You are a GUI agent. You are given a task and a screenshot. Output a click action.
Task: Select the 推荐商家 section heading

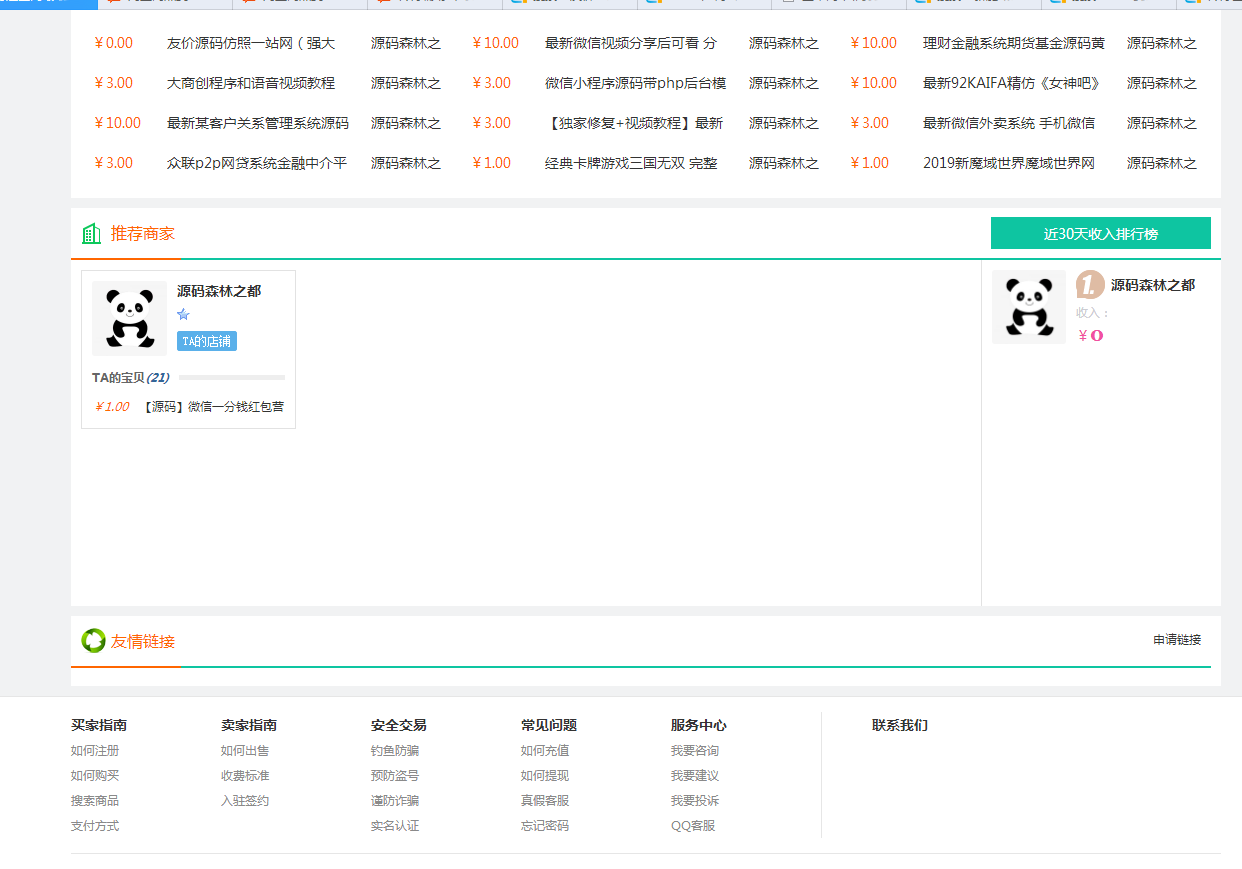[142, 234]
